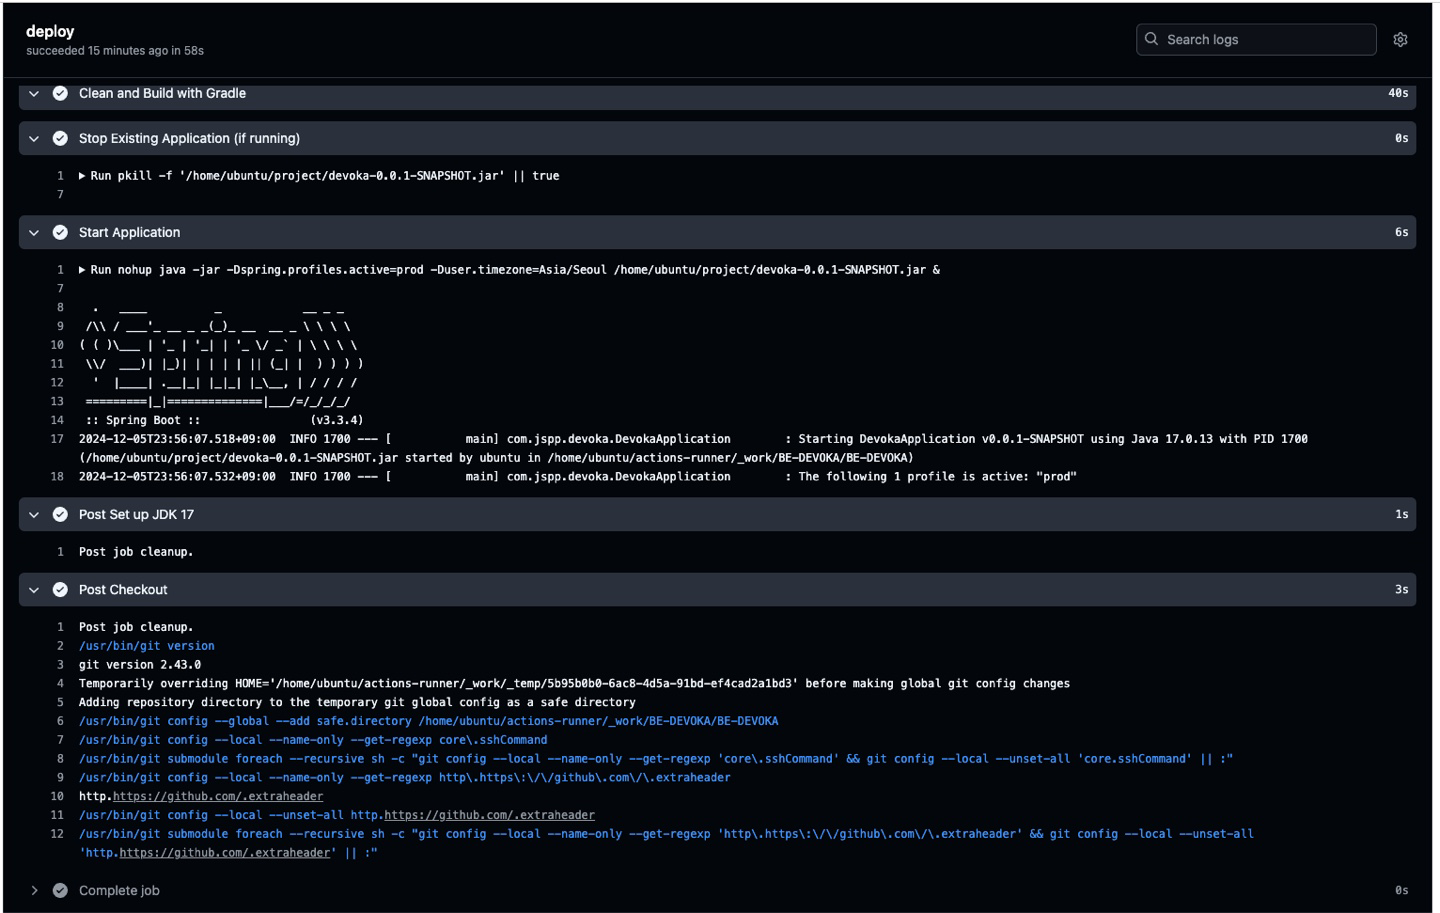This screenshot has height=913, width=1440.
Task: Click 'git version 2.43.0' log line
Action: (140, 664)
